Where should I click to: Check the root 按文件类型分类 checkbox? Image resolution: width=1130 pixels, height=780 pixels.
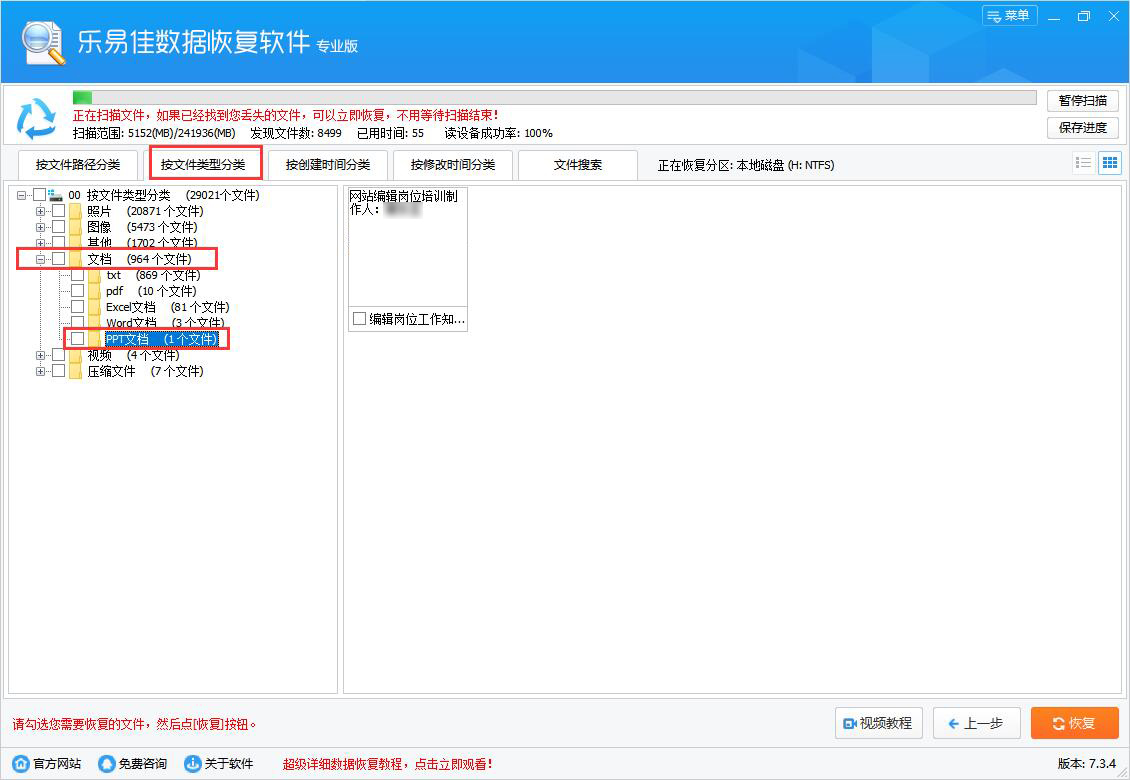[40, 194]
